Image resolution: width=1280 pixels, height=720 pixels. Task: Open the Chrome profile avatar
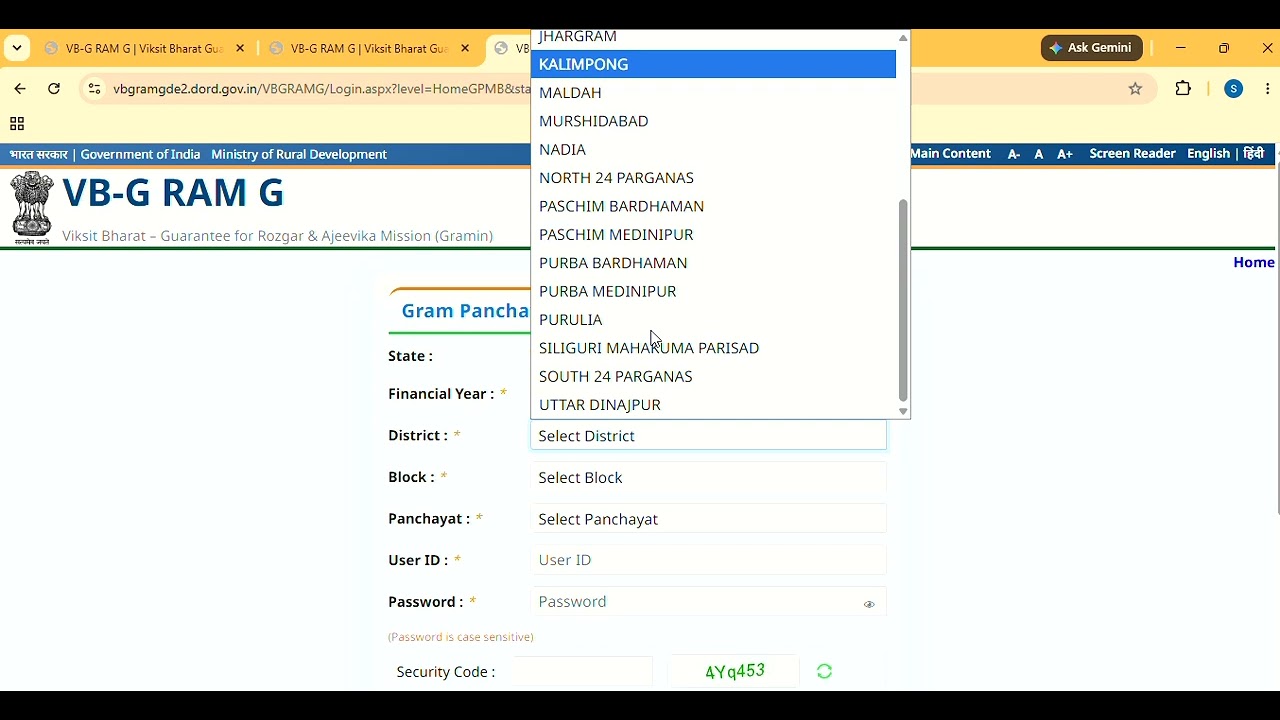(x=1234, y=89)
